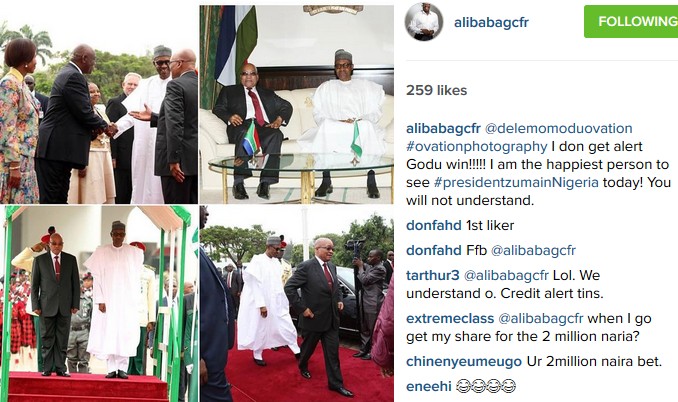Click @alibabagcfr mention in the Ffb comment
This screenshot has height=402, width=678.
tap(533, 250)
